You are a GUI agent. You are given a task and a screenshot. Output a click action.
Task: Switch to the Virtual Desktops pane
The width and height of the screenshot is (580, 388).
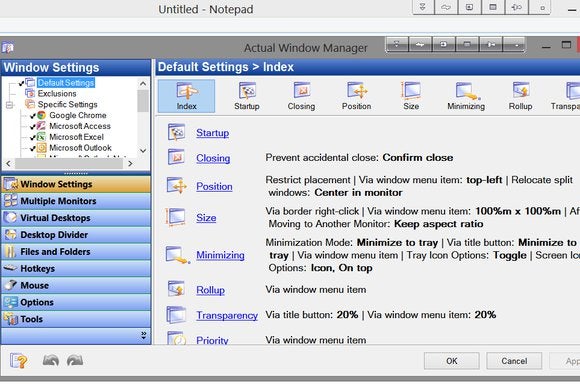76,218
